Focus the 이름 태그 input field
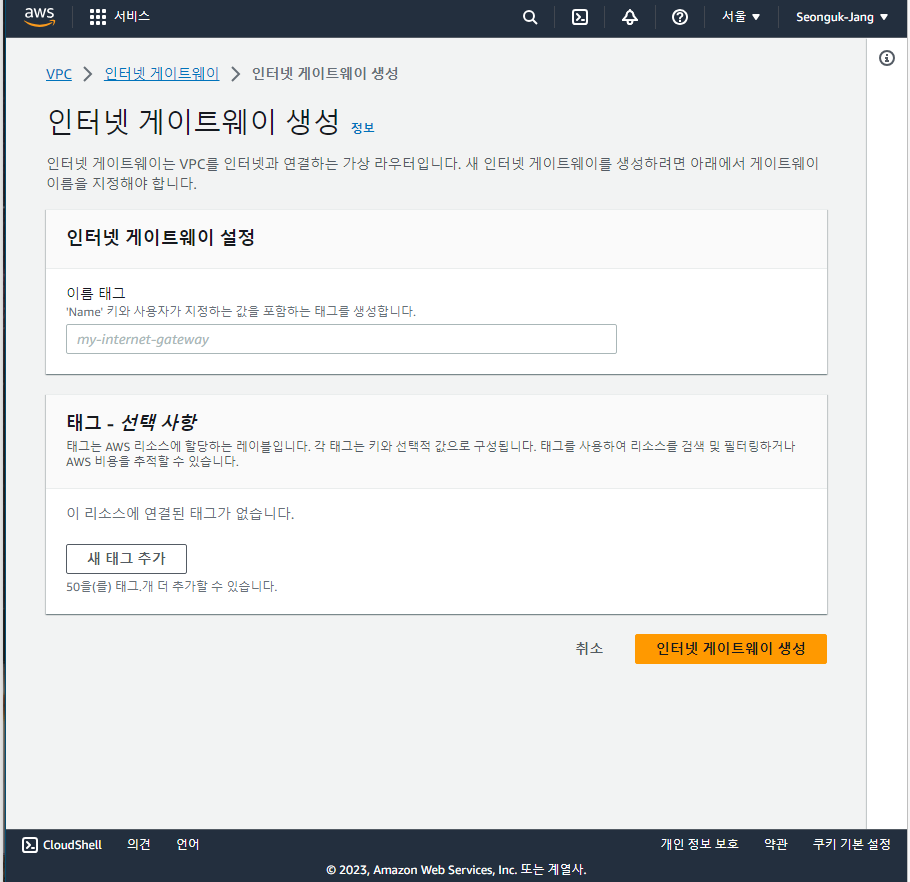910x882 pixels. click(x=341, y=339)
